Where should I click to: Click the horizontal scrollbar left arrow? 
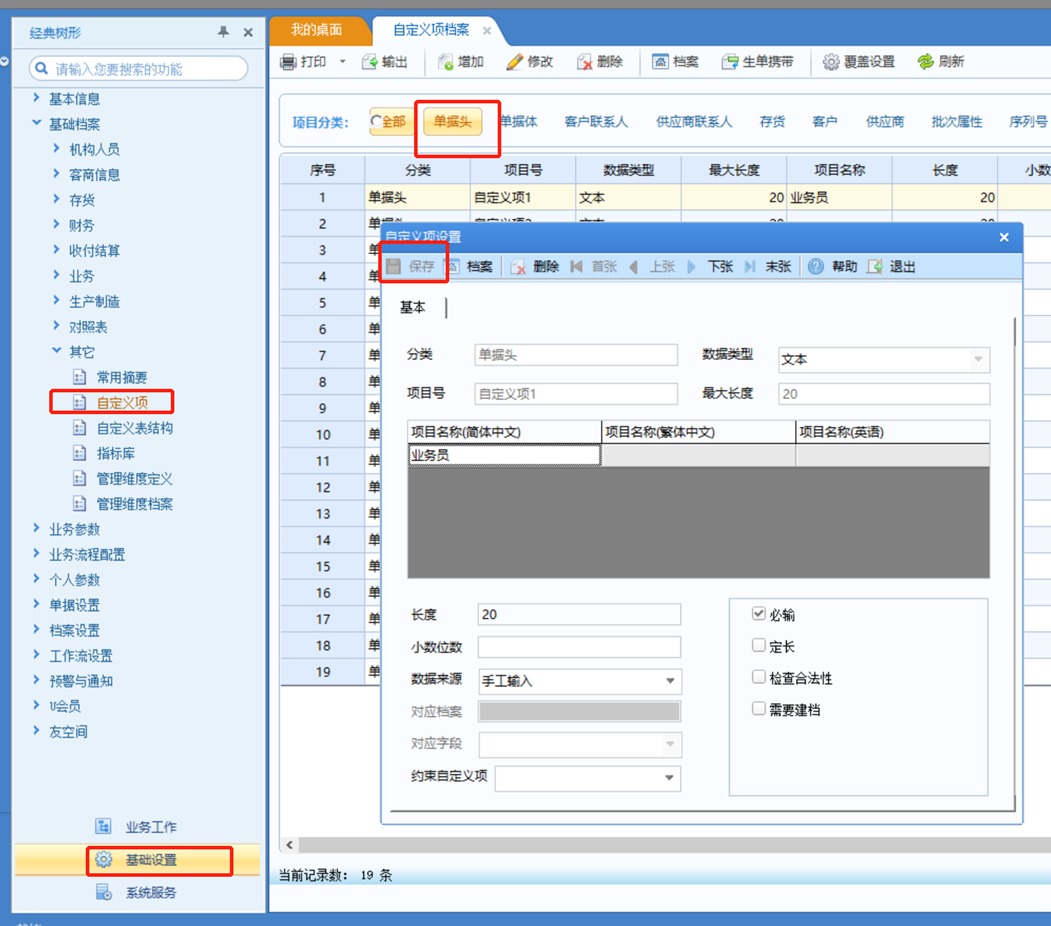(290, 844)
